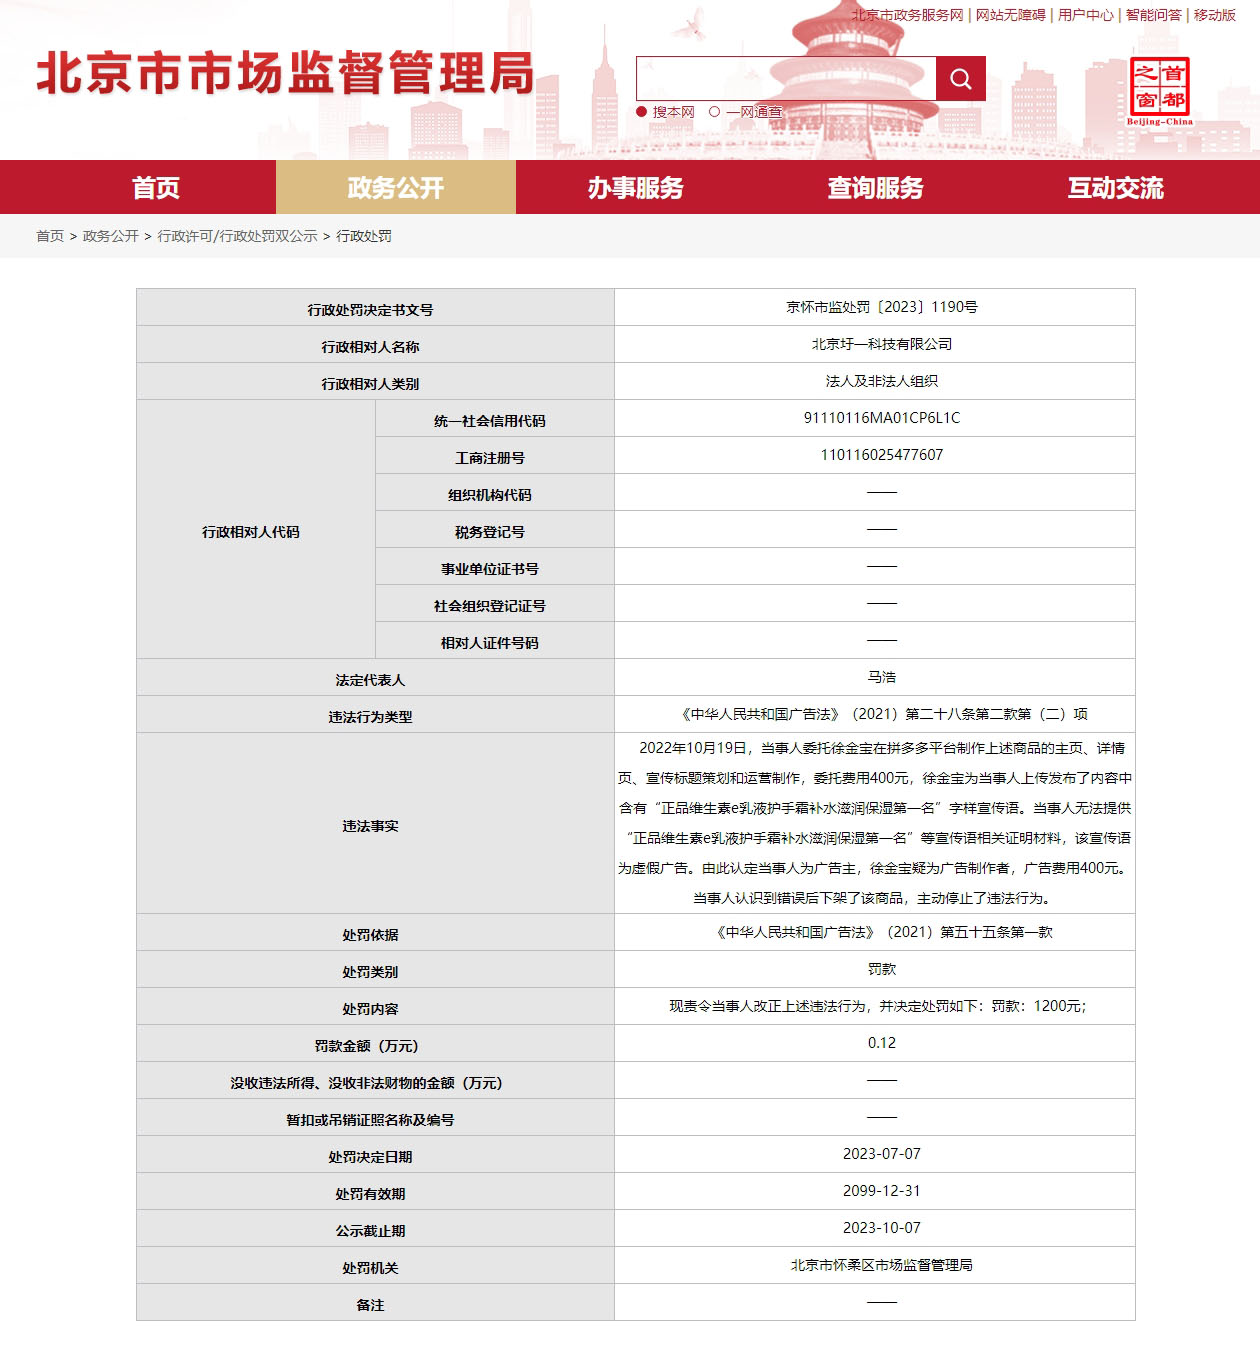Select credit code 91110116MA01CP6L1C
Viewport: 1260px width, 1350px height.
882,418
